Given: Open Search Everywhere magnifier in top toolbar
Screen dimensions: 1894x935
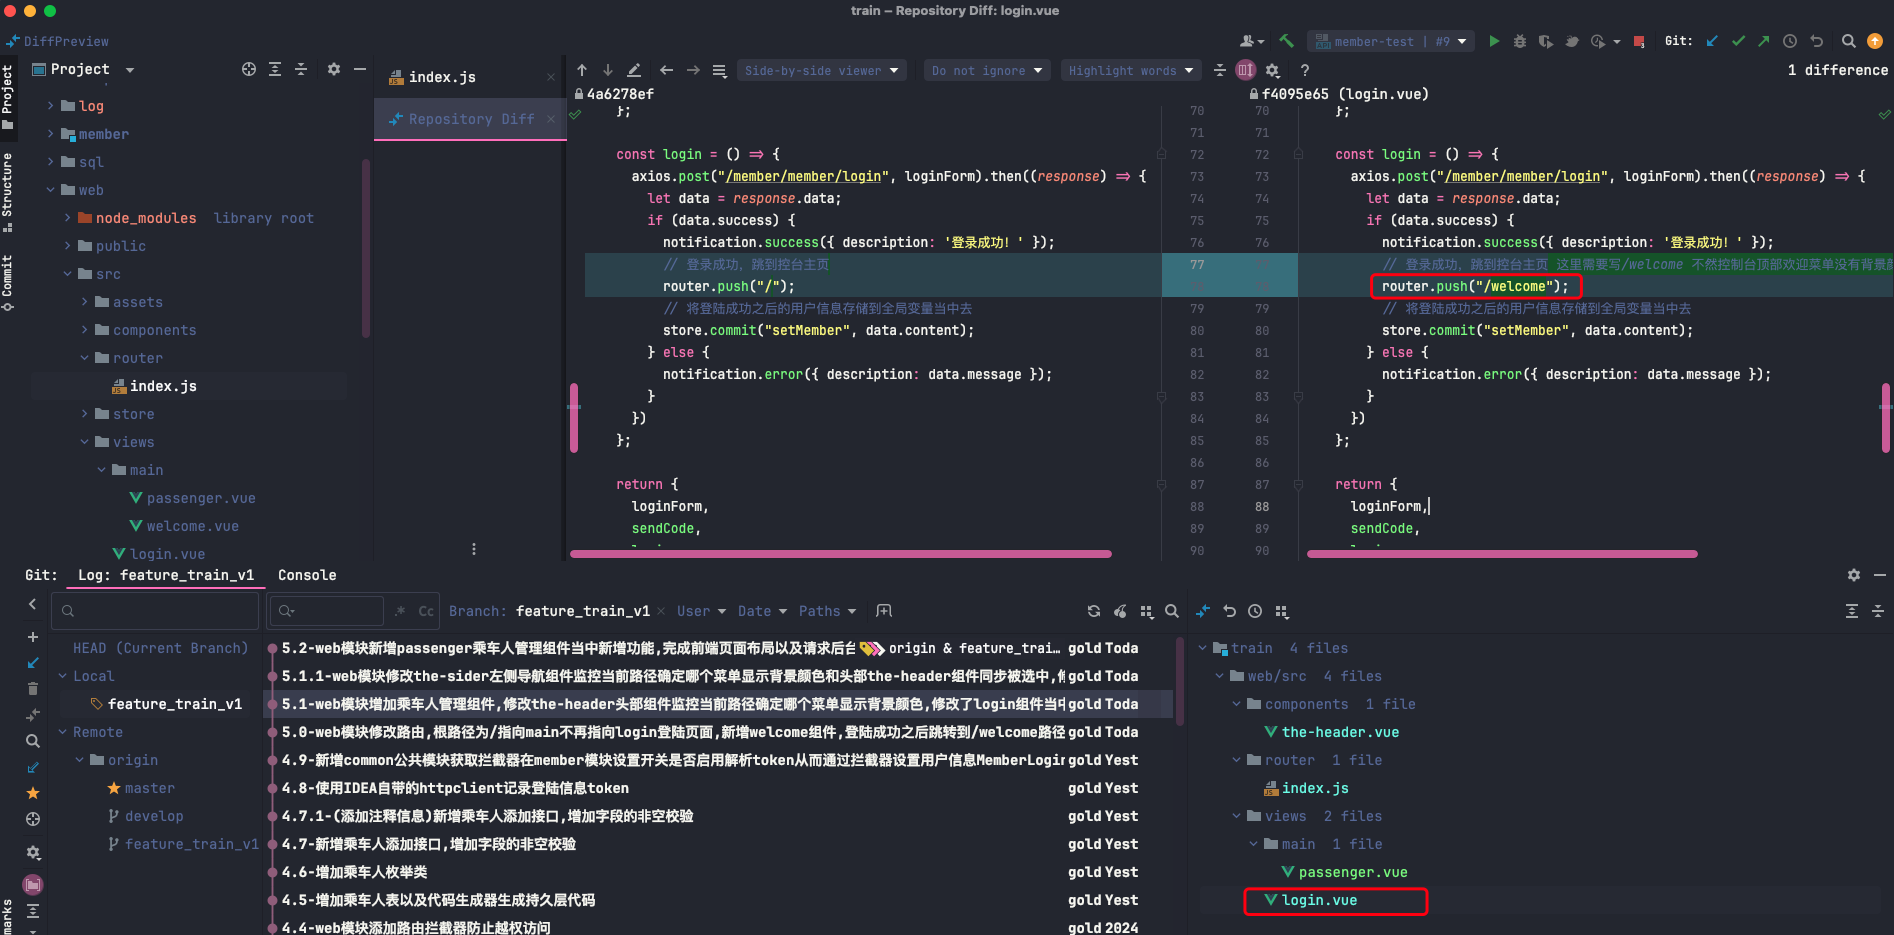Looking at the screenshot, I should (x=1849, y=41).
